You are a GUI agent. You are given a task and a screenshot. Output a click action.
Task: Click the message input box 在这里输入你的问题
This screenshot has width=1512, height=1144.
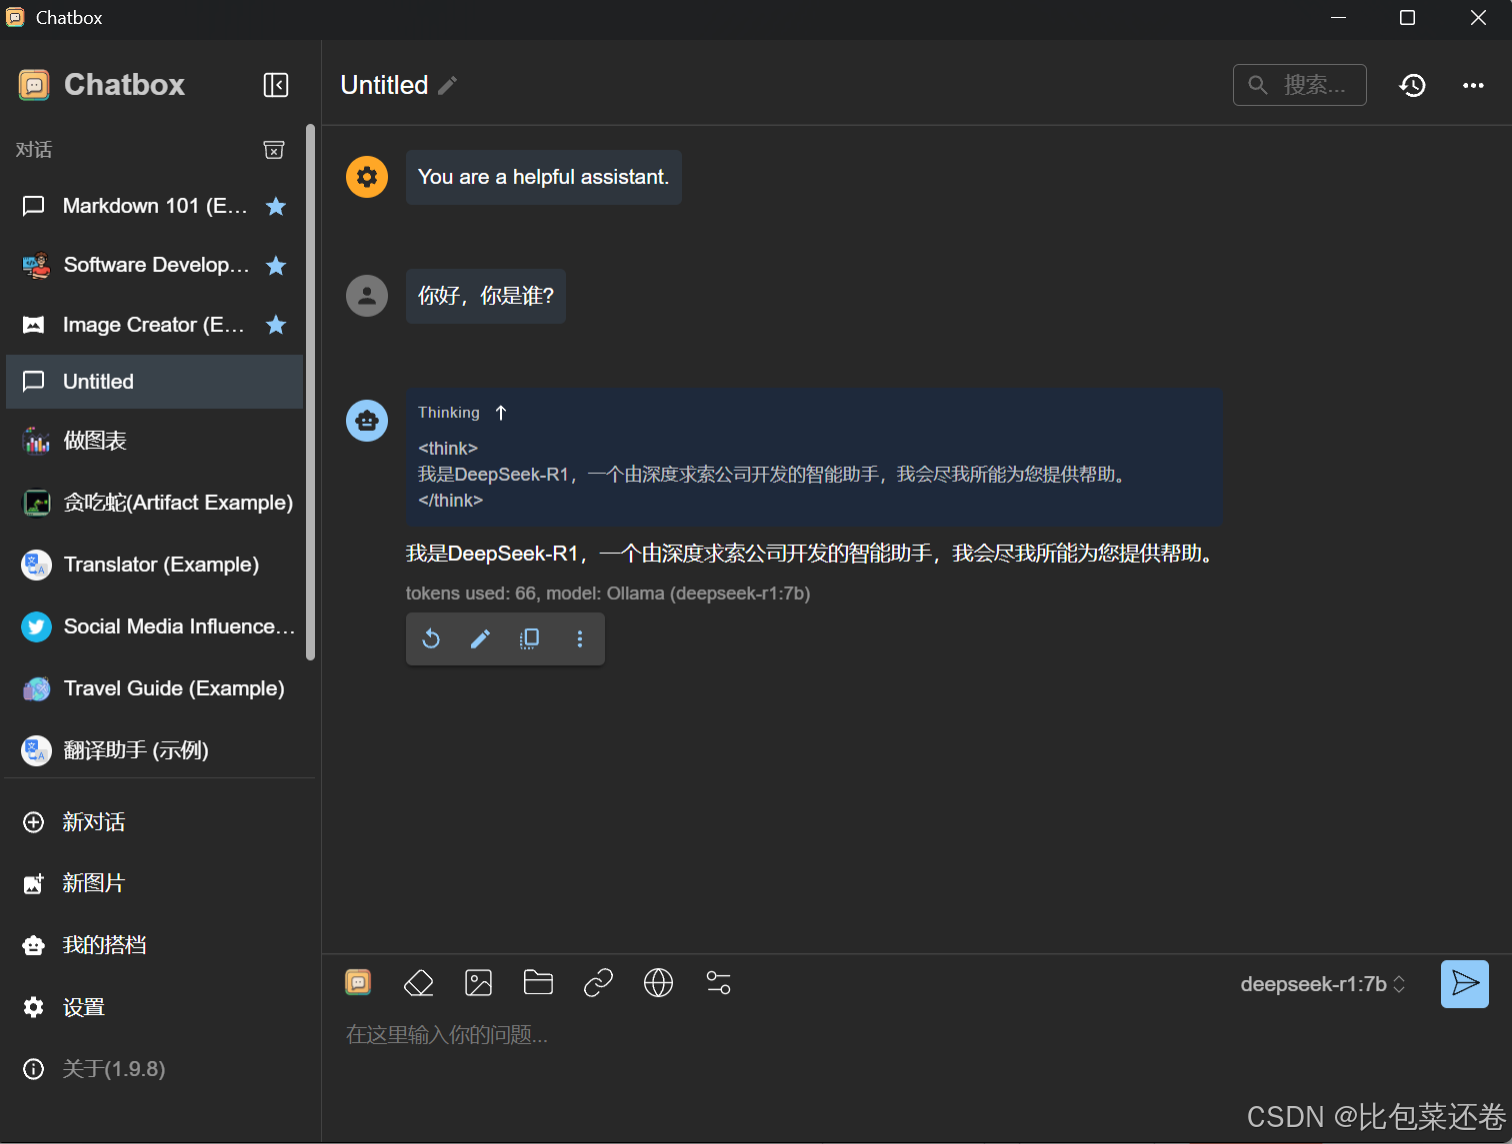tap(915, 1035)
